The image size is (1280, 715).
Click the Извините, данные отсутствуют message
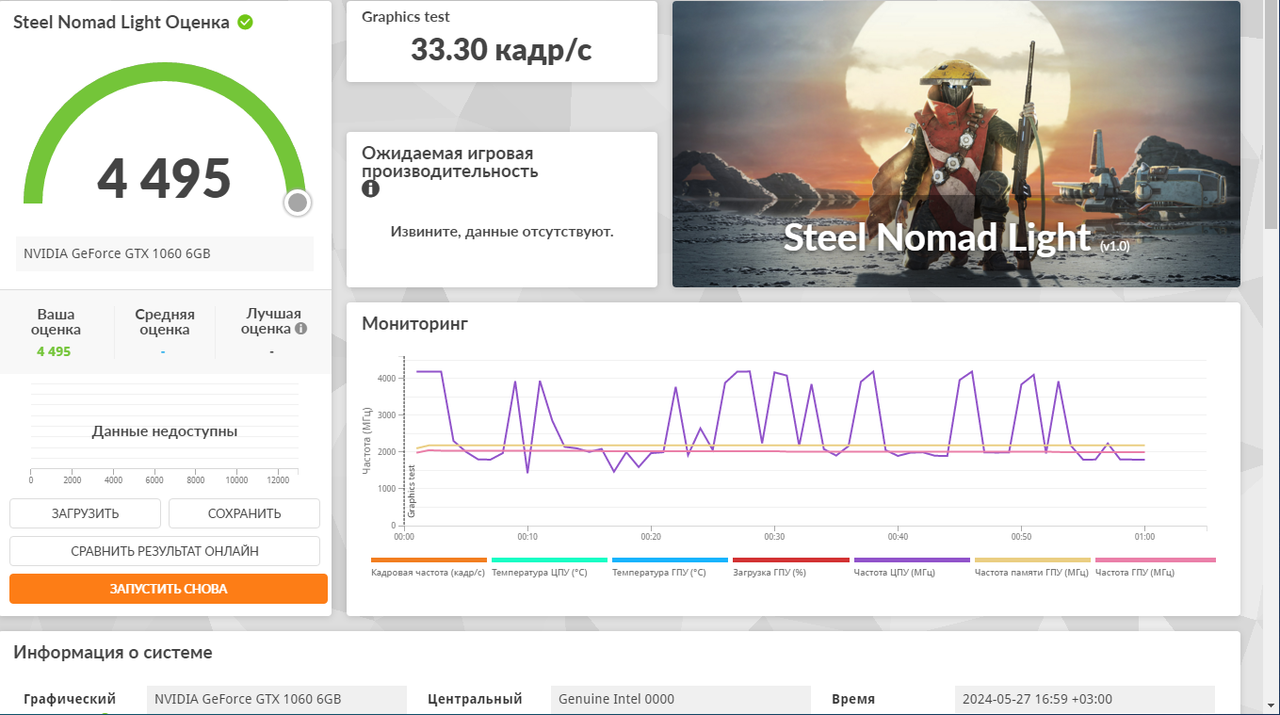click(x=502, y=231)
